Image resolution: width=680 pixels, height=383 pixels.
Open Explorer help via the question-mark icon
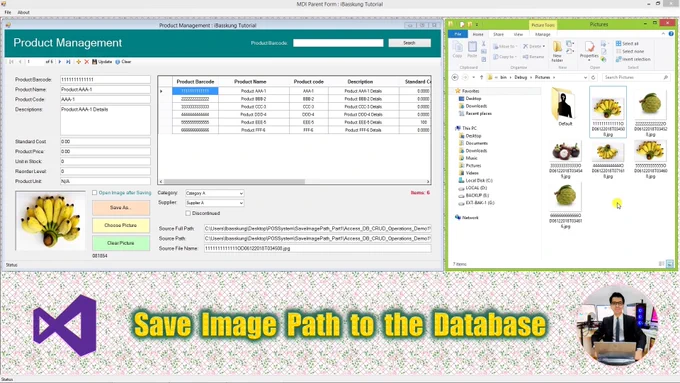671,34
